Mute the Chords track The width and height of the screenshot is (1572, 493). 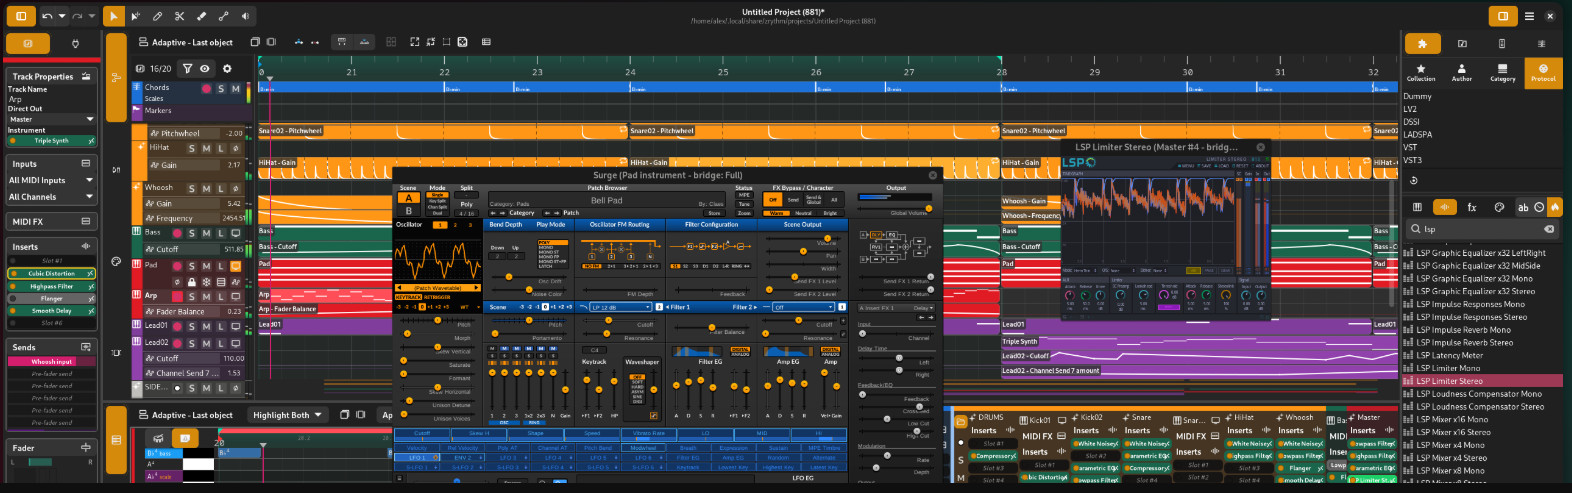(x=236, y=89)
